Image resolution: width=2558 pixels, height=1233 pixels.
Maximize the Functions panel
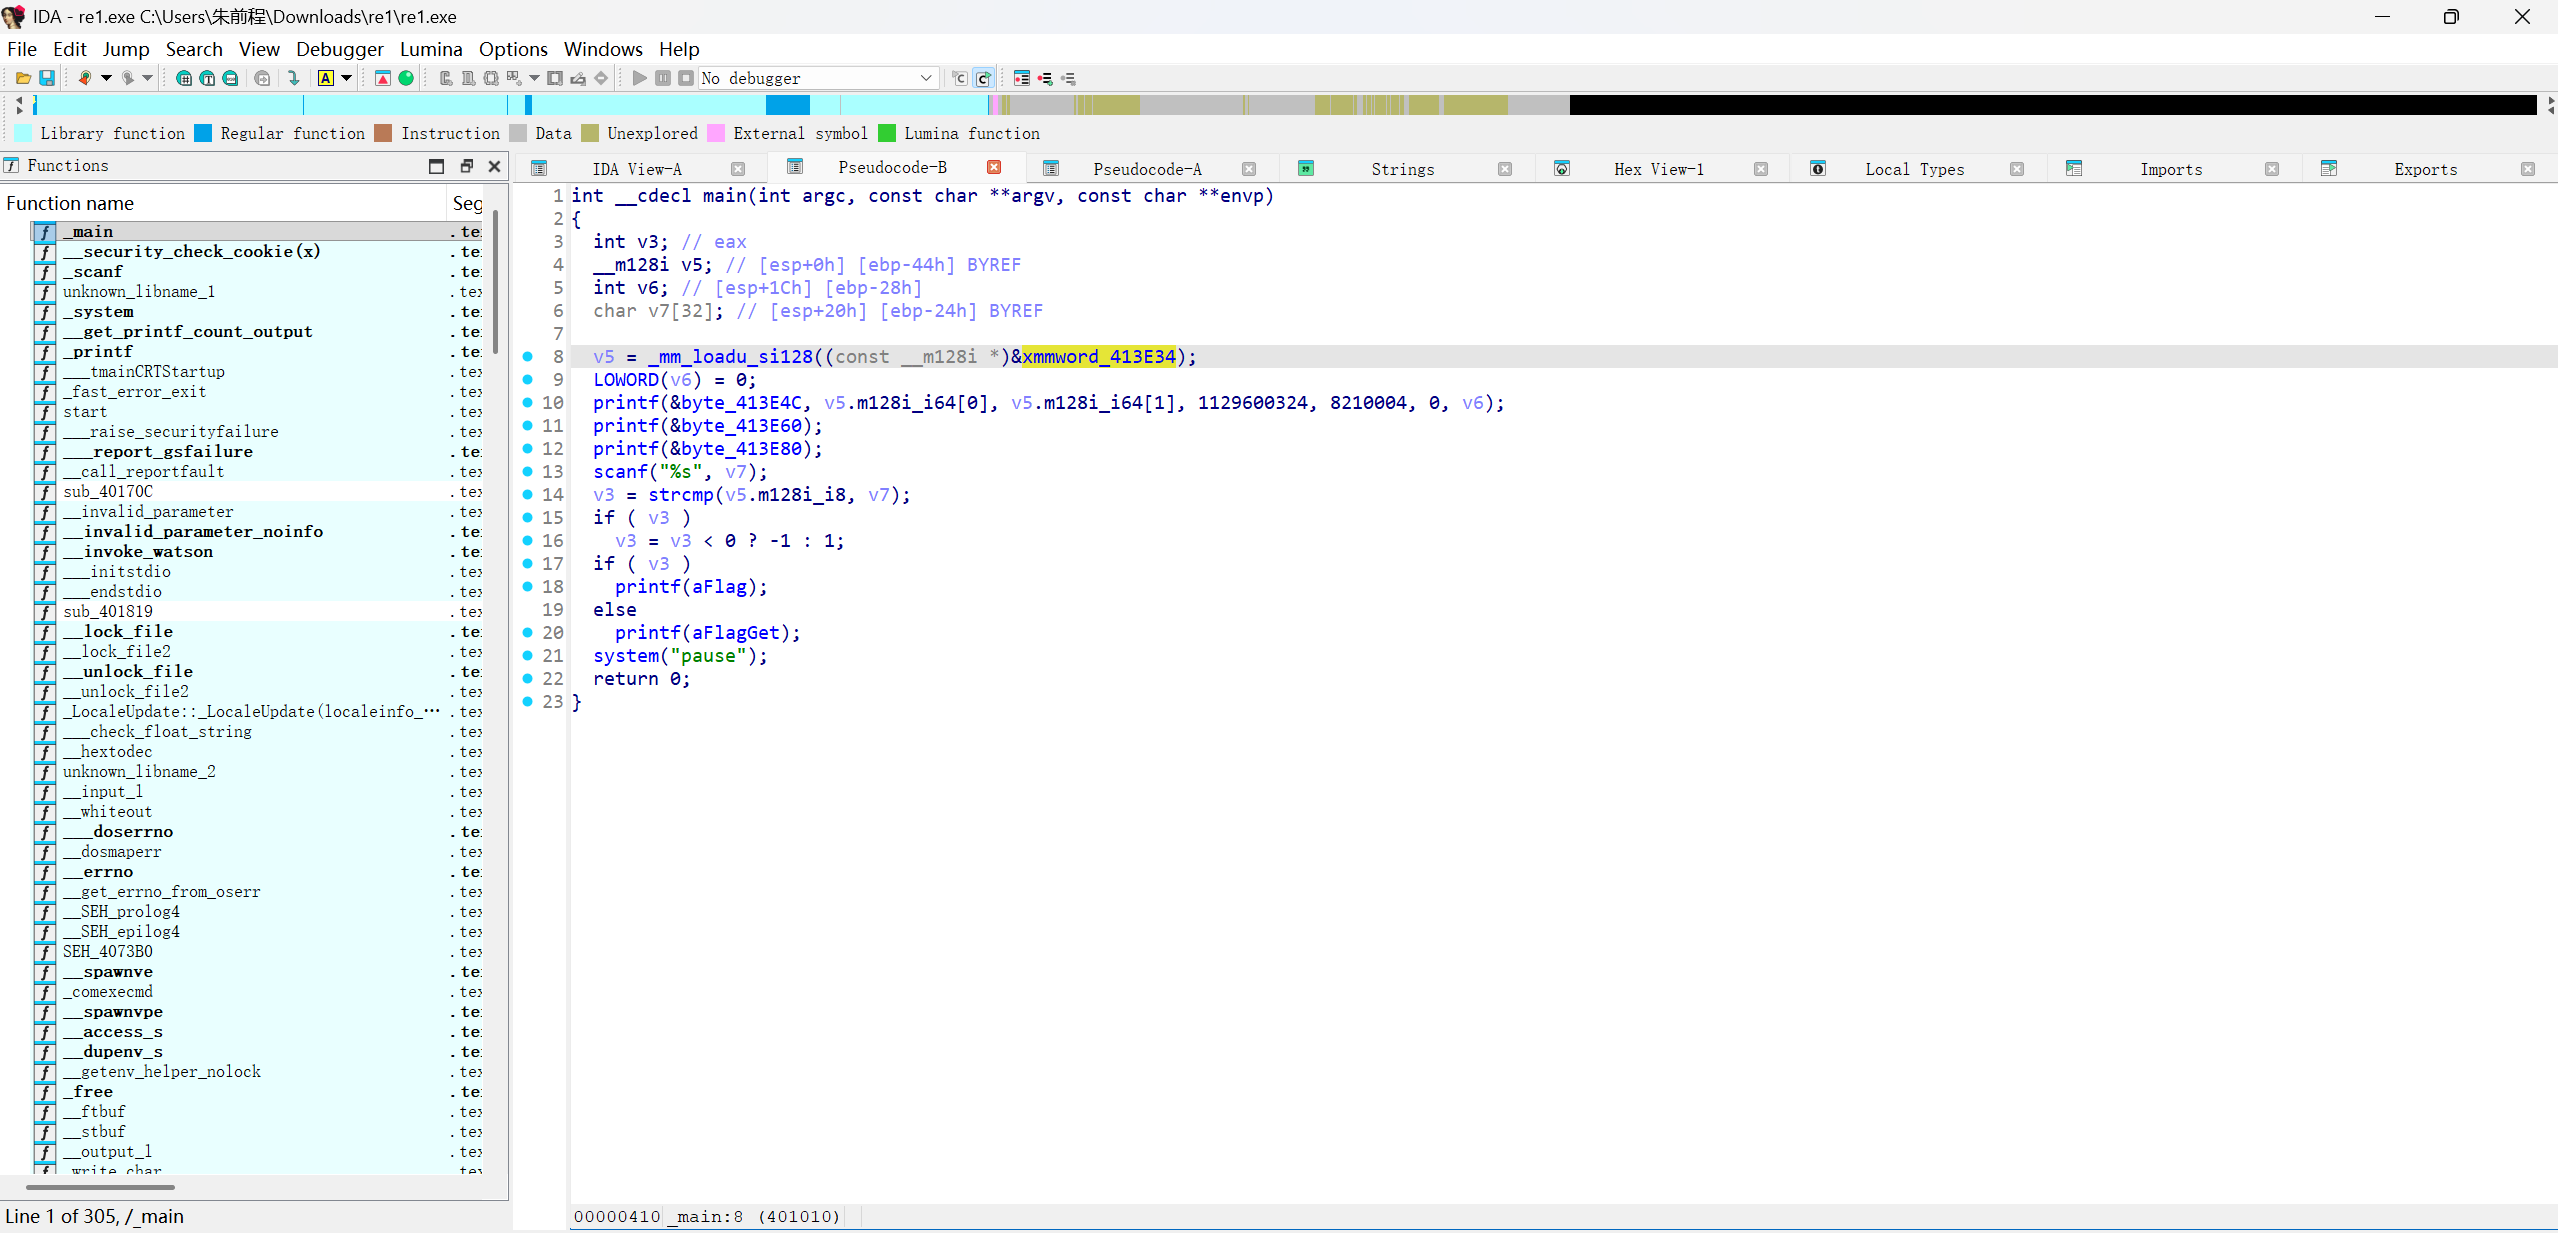pos(436,166)
